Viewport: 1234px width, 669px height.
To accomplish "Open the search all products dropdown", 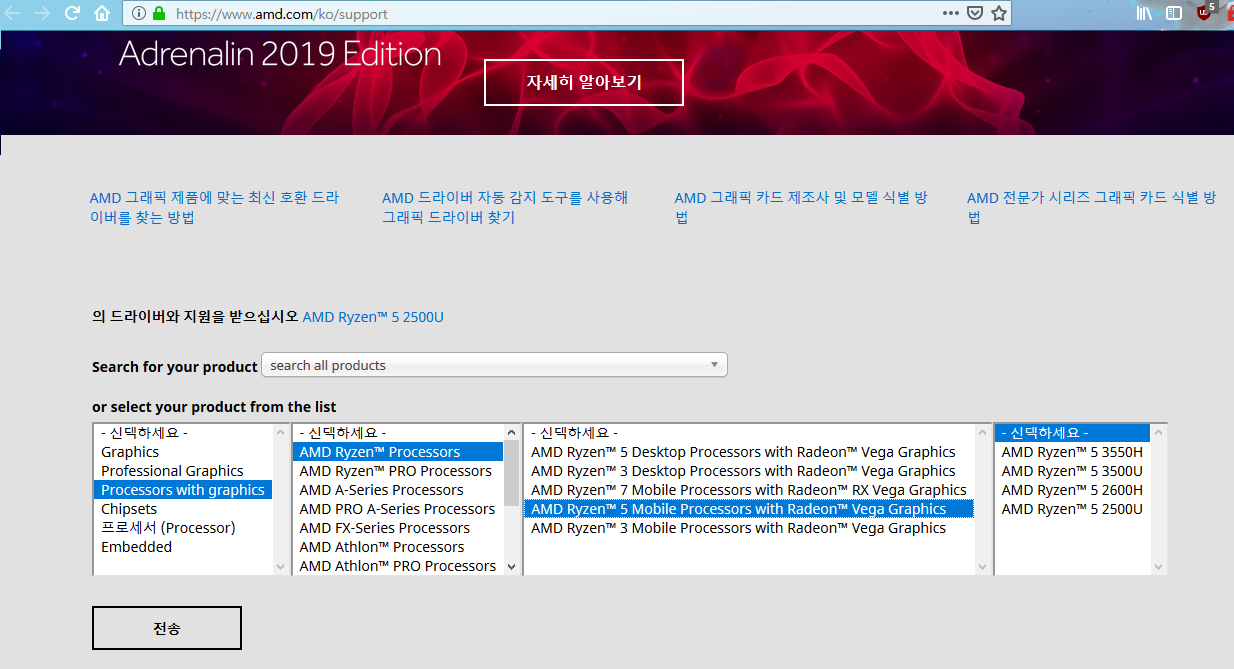I will tap(494, 365).
